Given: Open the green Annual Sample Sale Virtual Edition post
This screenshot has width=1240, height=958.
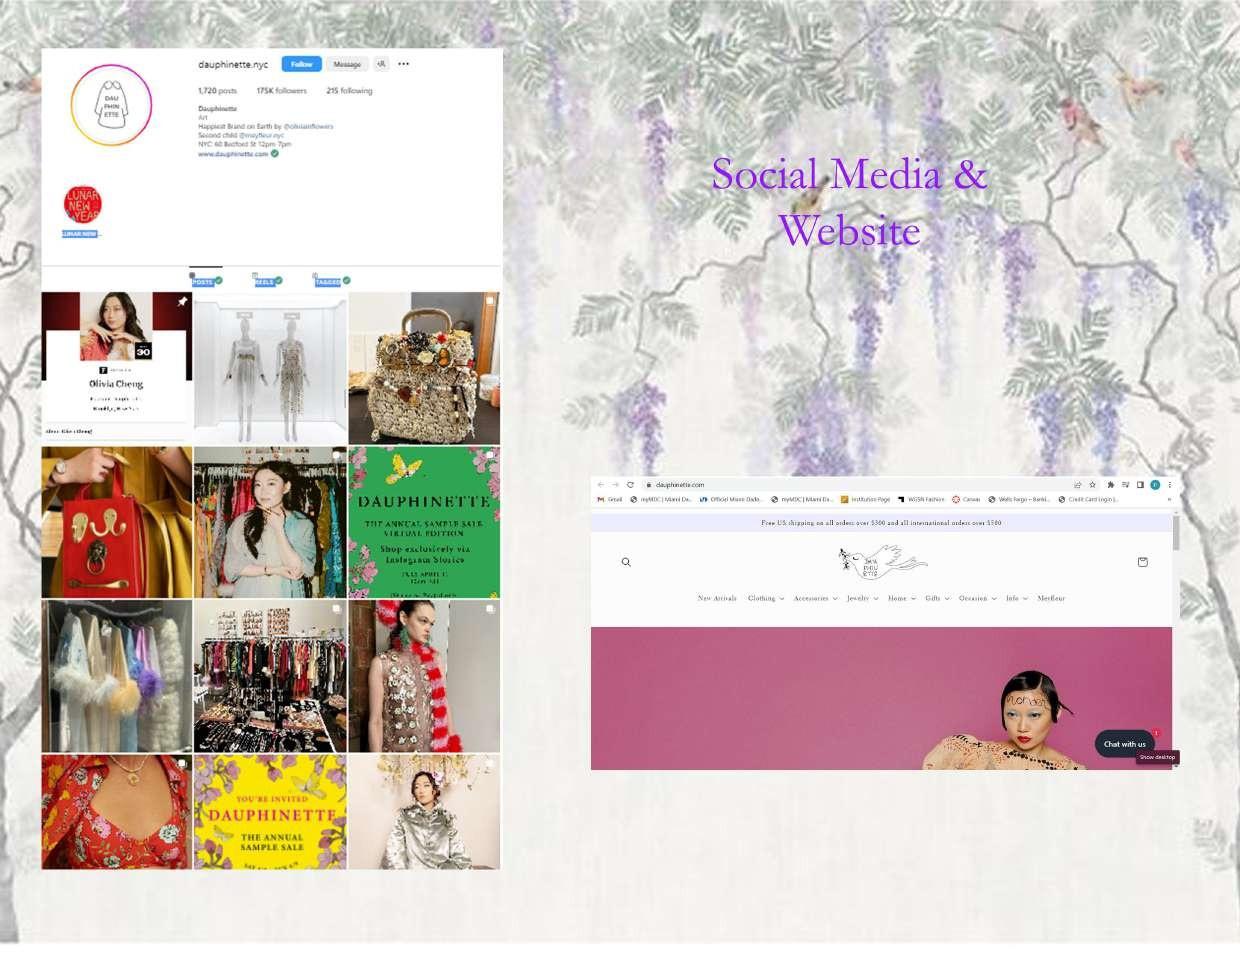Looking at the screenshot, I should point(424,522).
